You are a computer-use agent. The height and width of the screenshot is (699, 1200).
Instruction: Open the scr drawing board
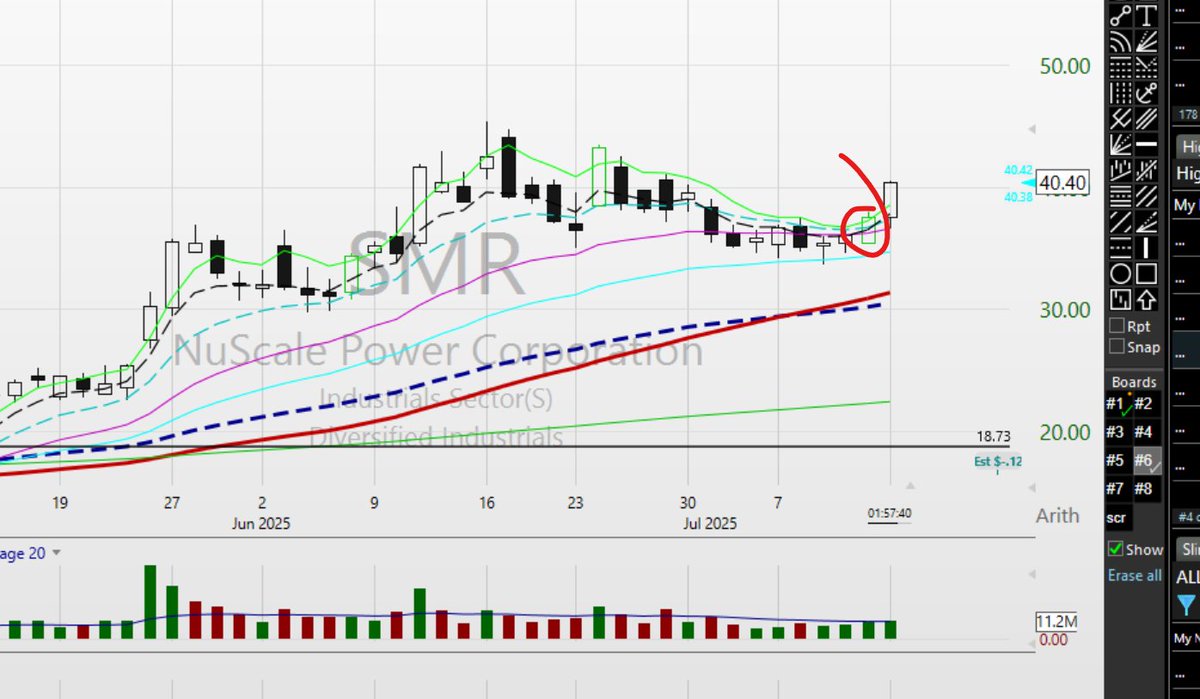(1117, 518)
